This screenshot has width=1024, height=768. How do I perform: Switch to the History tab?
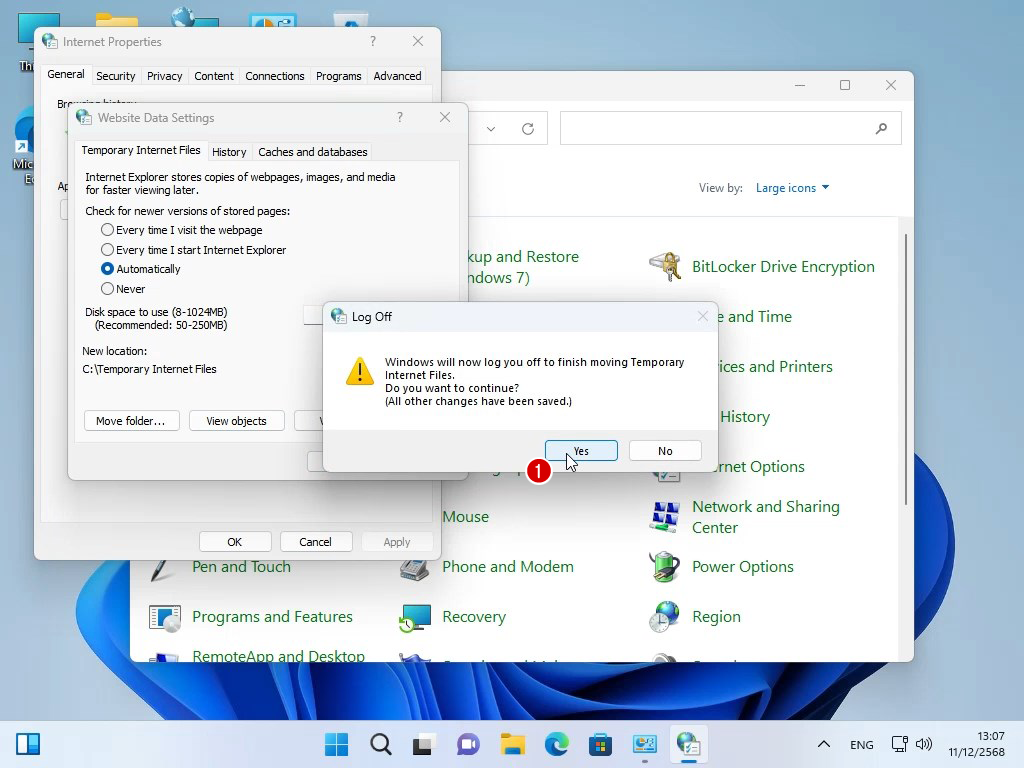pos(229,152)
